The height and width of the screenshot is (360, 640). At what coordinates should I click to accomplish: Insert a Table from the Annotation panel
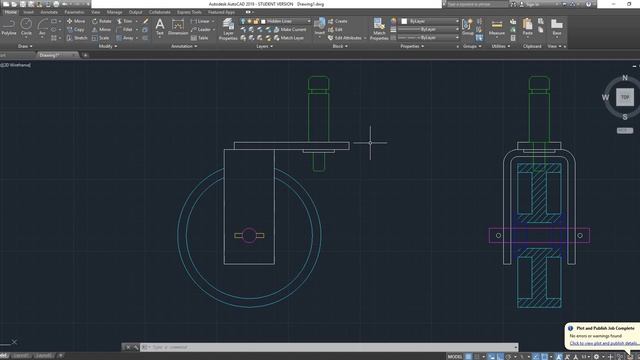[200, 38]
